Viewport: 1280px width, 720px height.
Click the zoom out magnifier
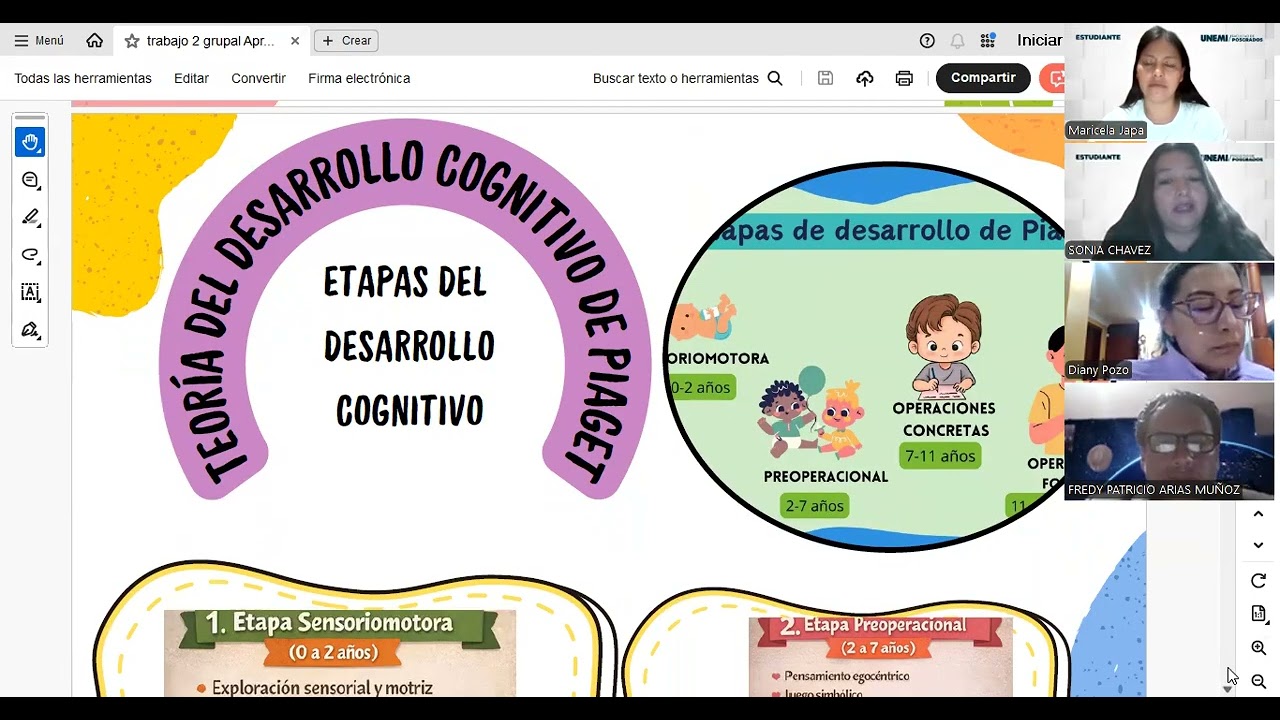[x=1259, y=682]
